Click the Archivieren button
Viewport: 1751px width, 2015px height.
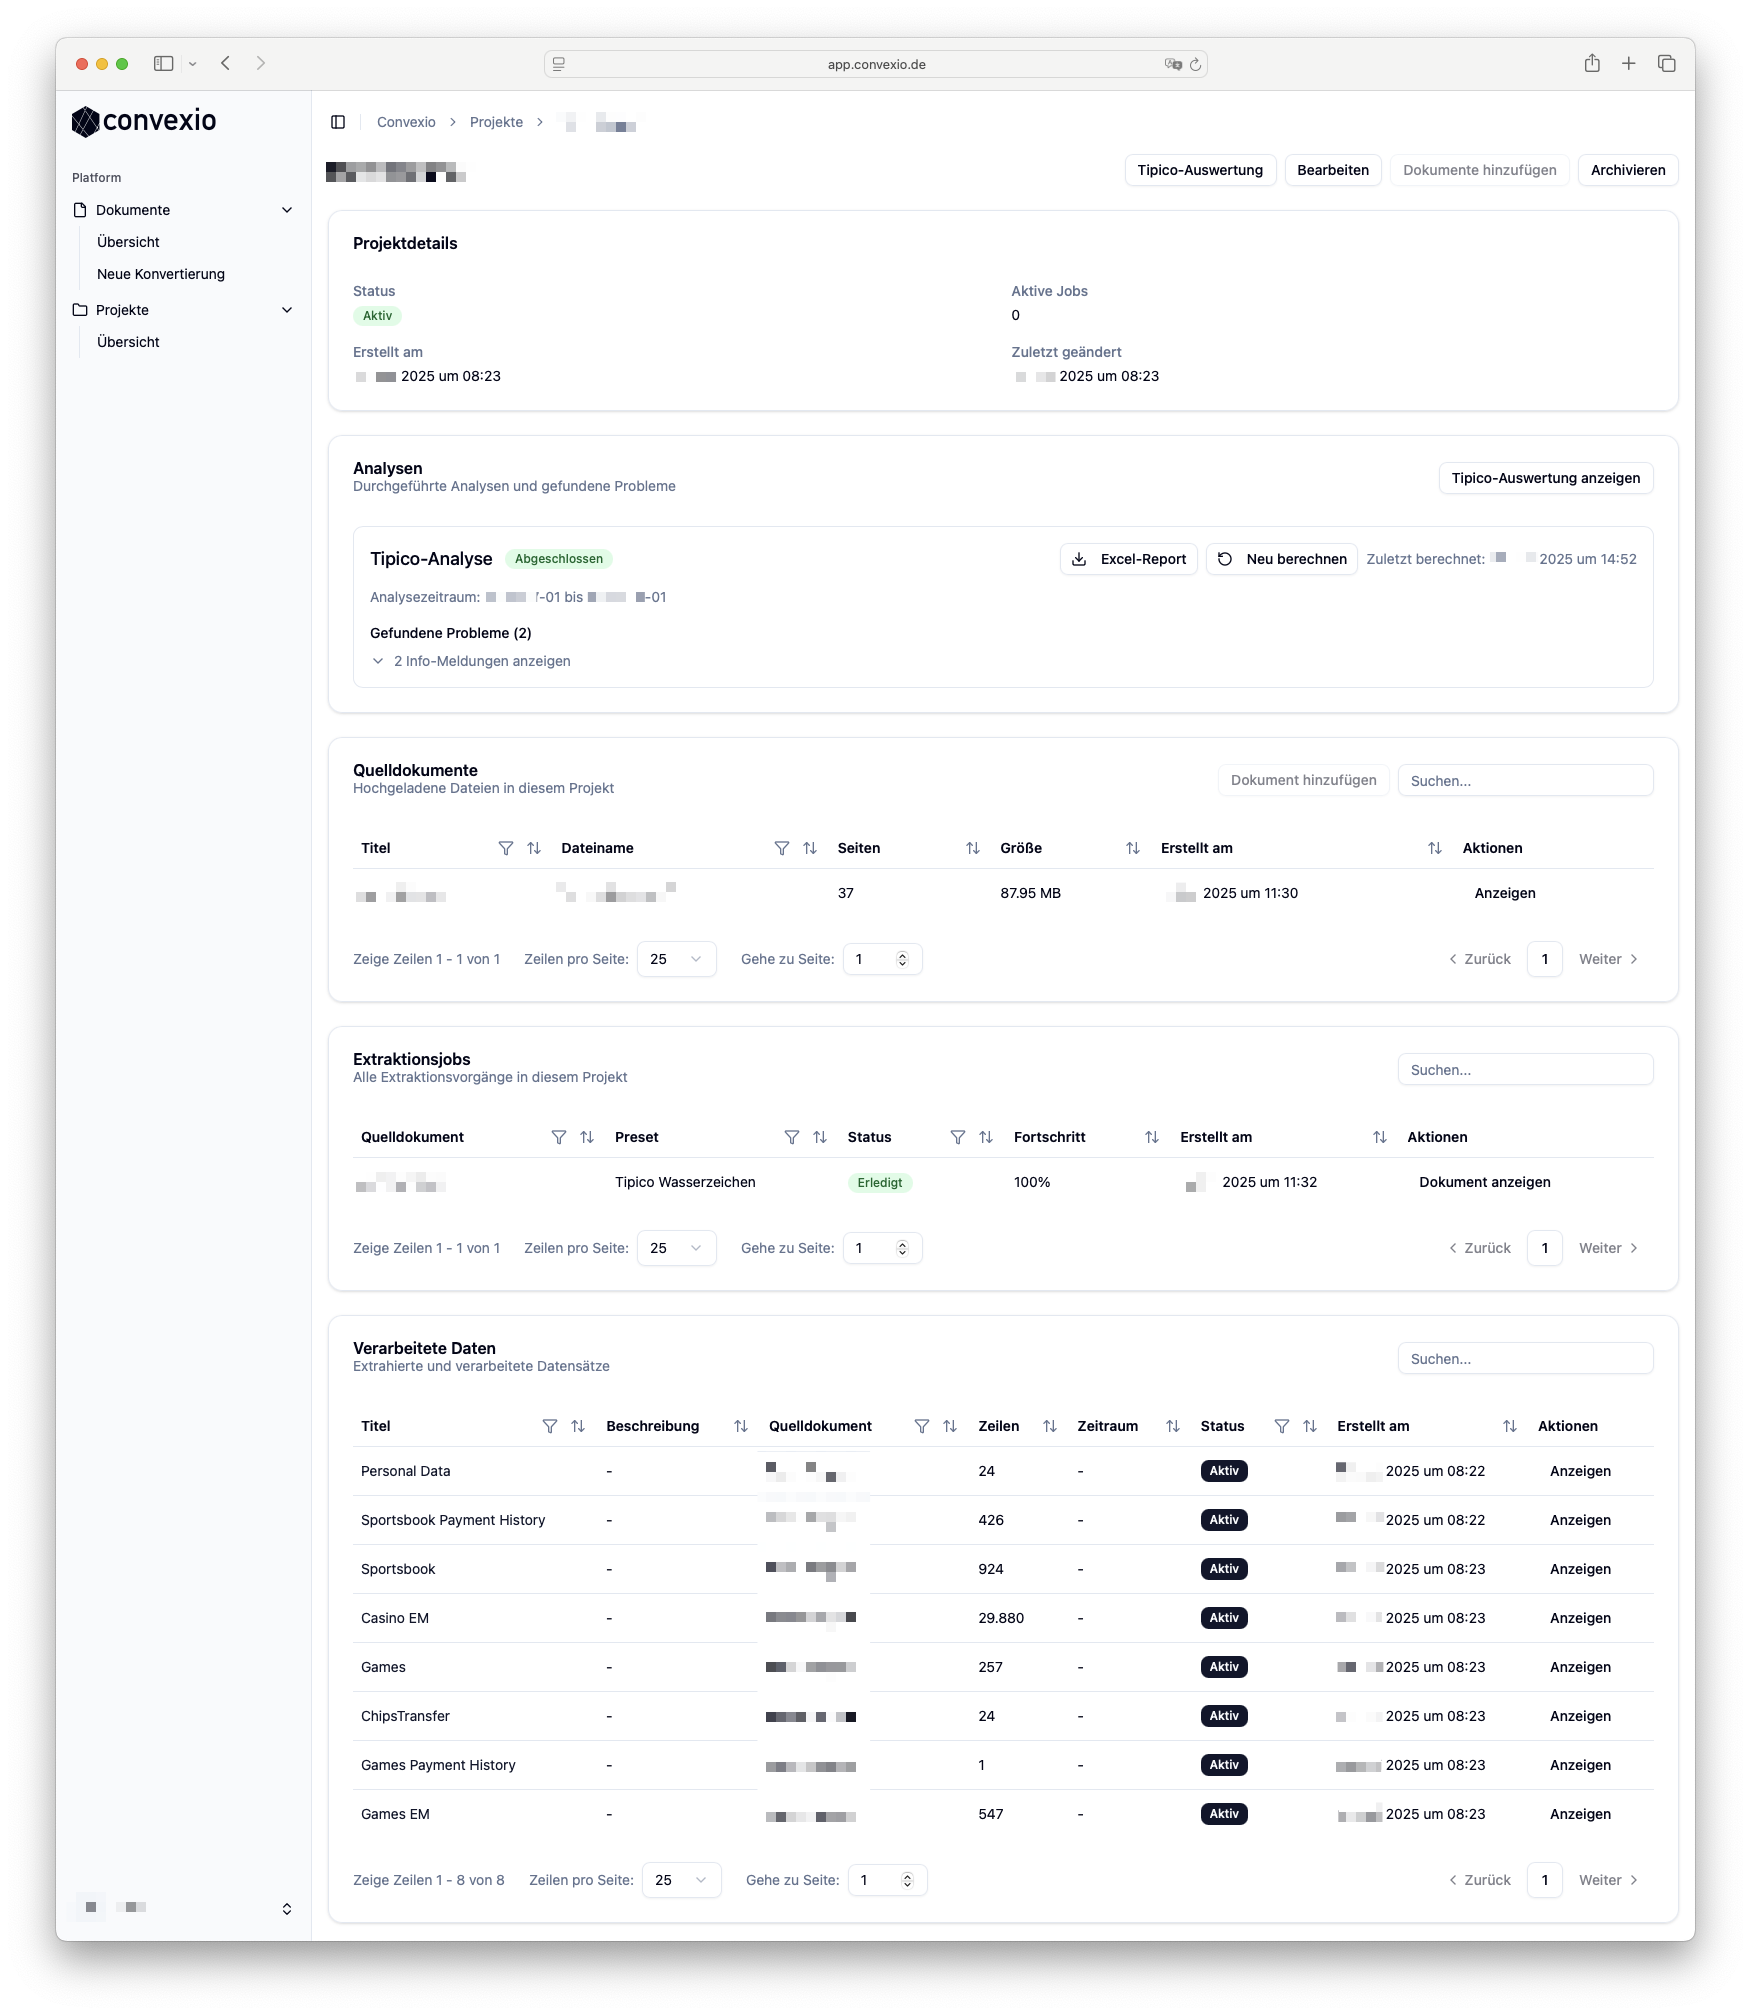pos(1627,170)
